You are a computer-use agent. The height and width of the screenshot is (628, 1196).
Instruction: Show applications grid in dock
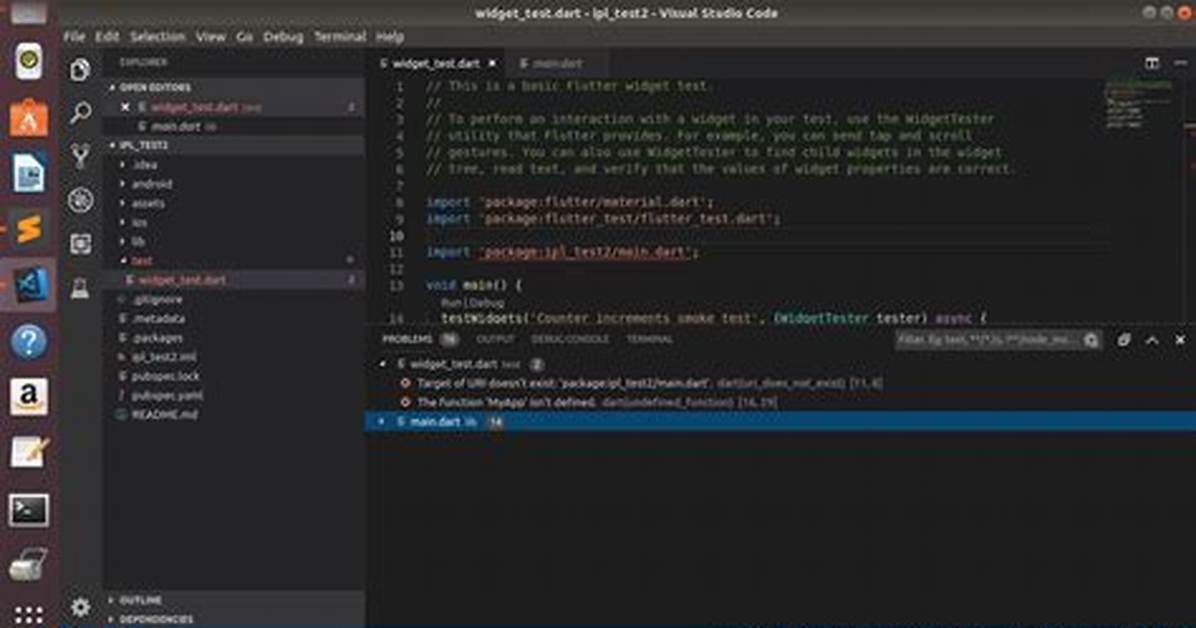(x=28, y=615)
